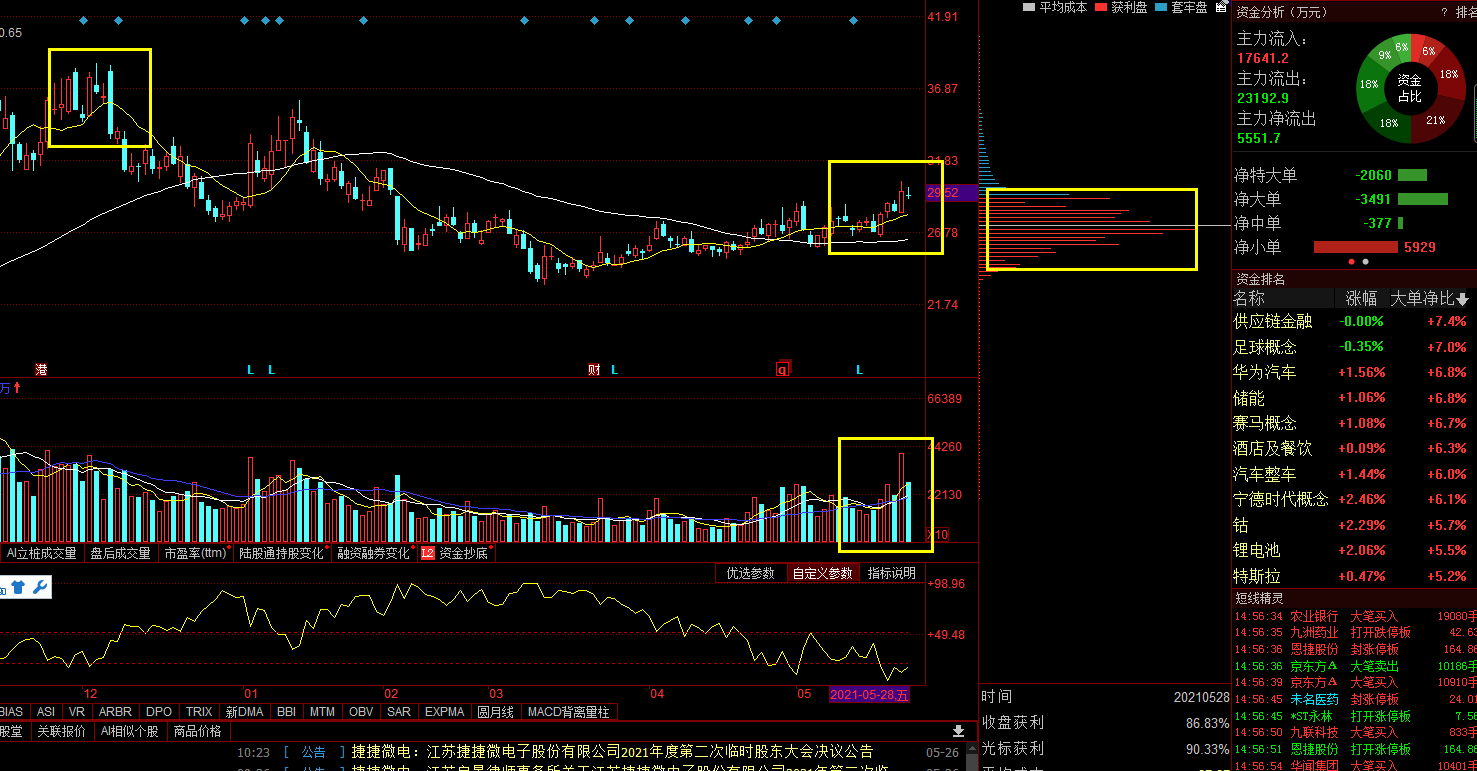Image resolution: width=1477 pixels, height=771 pixels.
Task: Click the red boxed q marker on chart
Action: [x=782, y=369]
